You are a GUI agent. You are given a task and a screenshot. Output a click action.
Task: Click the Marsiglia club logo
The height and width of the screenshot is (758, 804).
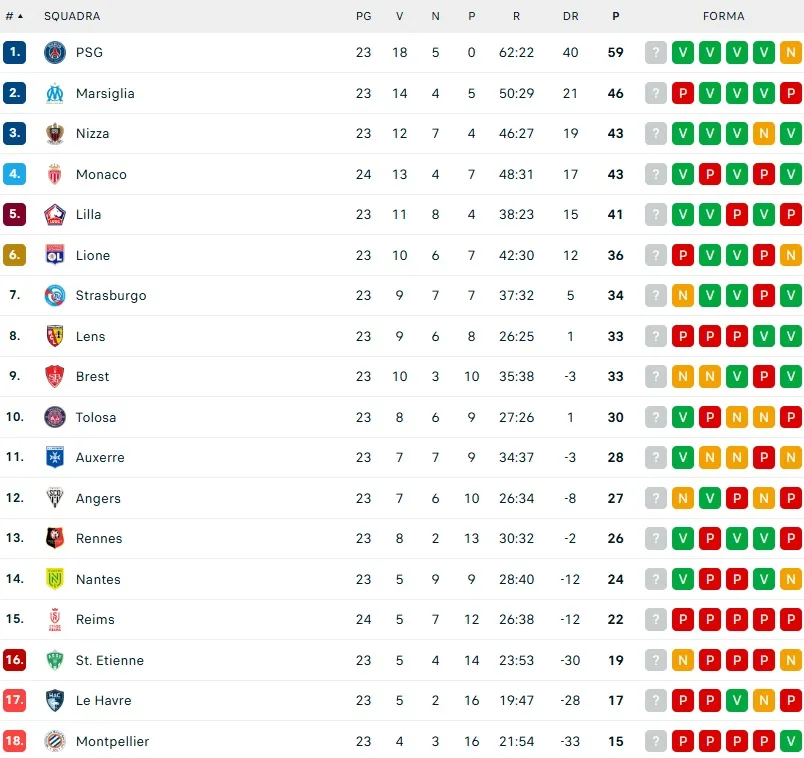(x=55, y=93)
